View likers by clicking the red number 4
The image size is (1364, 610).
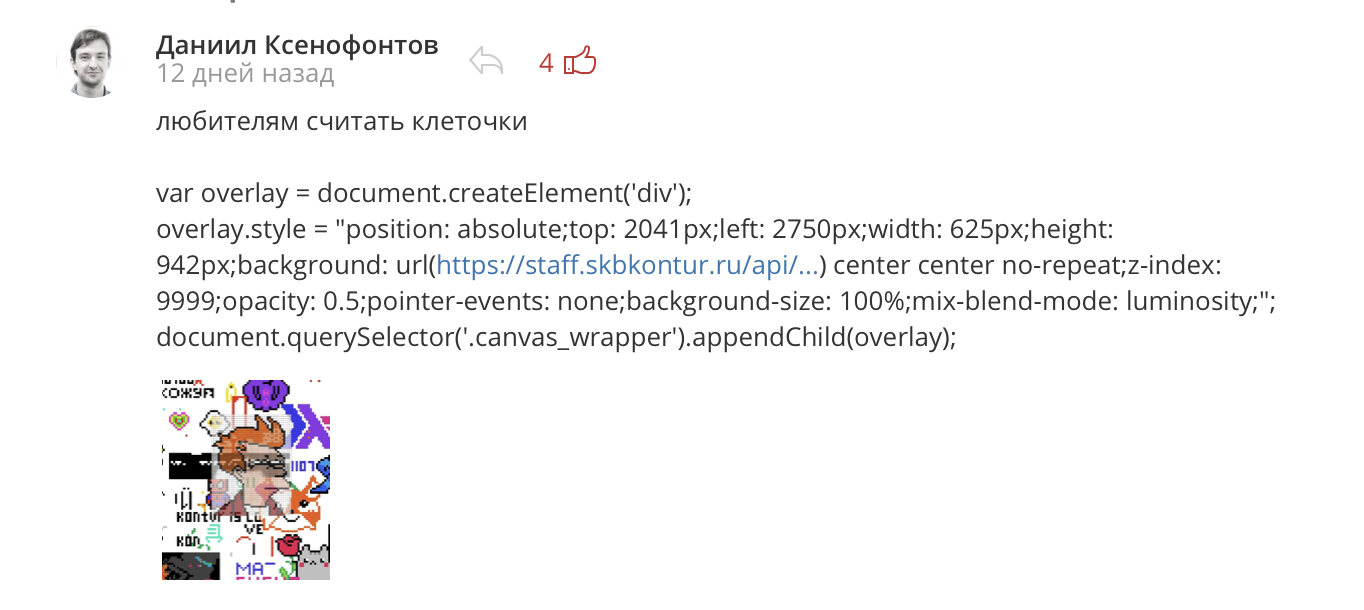(546, 62)
